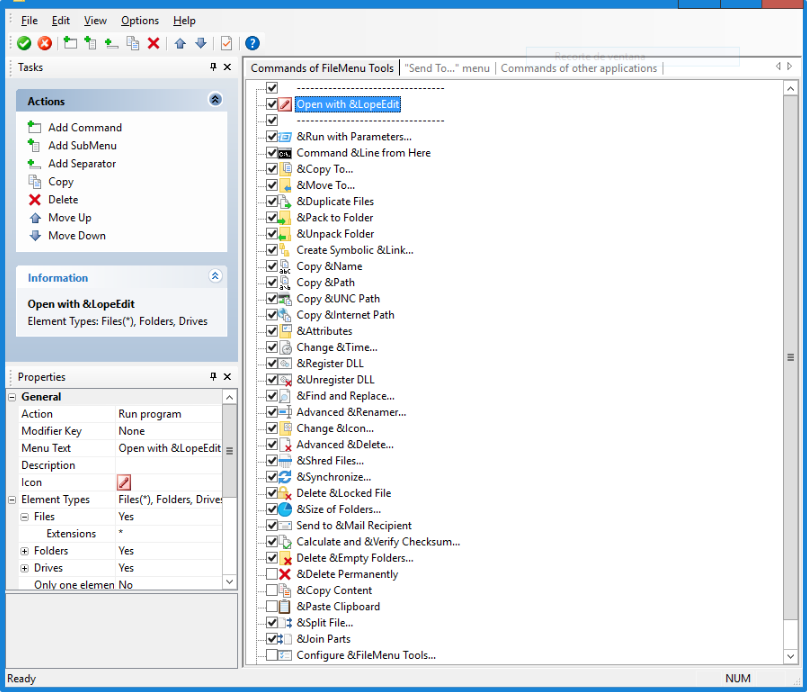Collapse the Element Types property
The height and width of the screenshot is (692, 807).
[x=12, y=500]
